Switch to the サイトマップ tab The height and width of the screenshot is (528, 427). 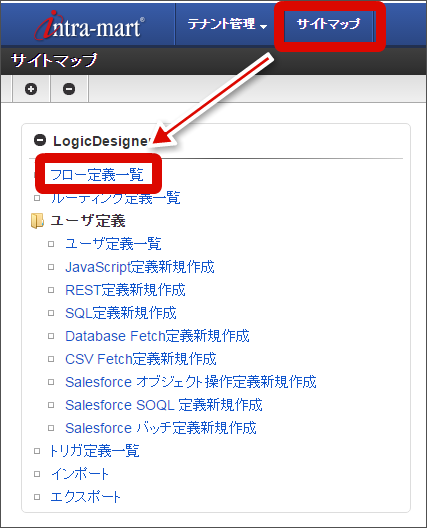pos(328,24)
